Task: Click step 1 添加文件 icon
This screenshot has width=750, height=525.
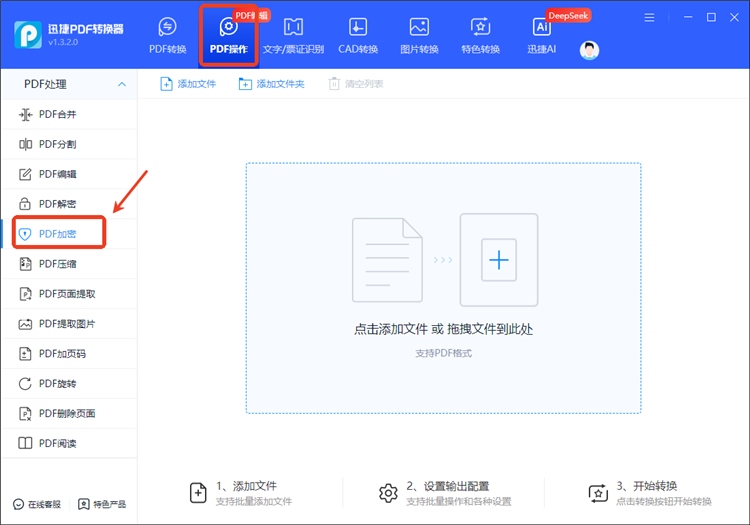Action: coord(198,493)
